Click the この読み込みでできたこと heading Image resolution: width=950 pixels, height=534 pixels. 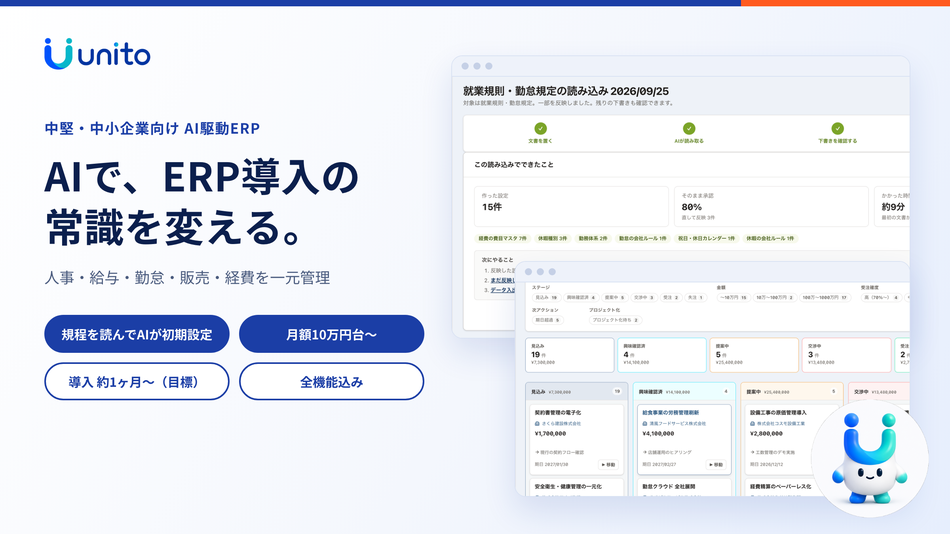514,164
